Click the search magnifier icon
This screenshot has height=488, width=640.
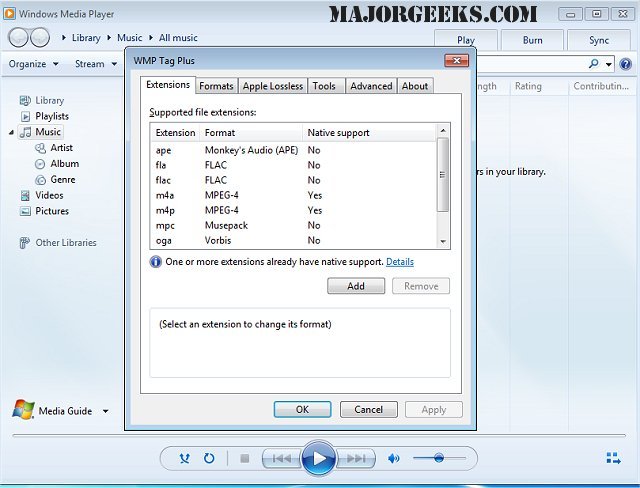[x=594, y=64]
